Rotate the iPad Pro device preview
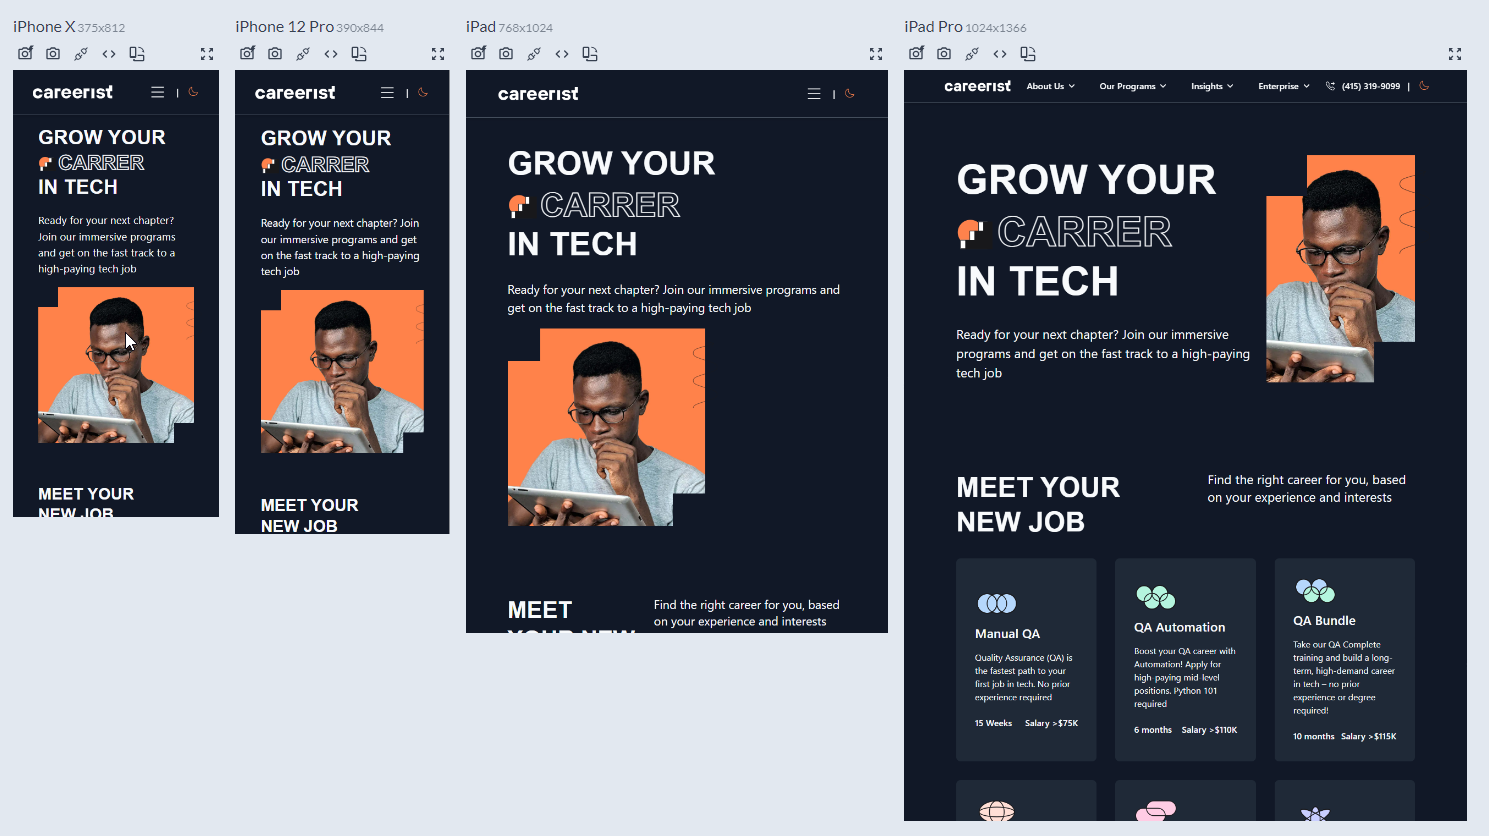This screenshot has height=836, width=1489. 1028,54
